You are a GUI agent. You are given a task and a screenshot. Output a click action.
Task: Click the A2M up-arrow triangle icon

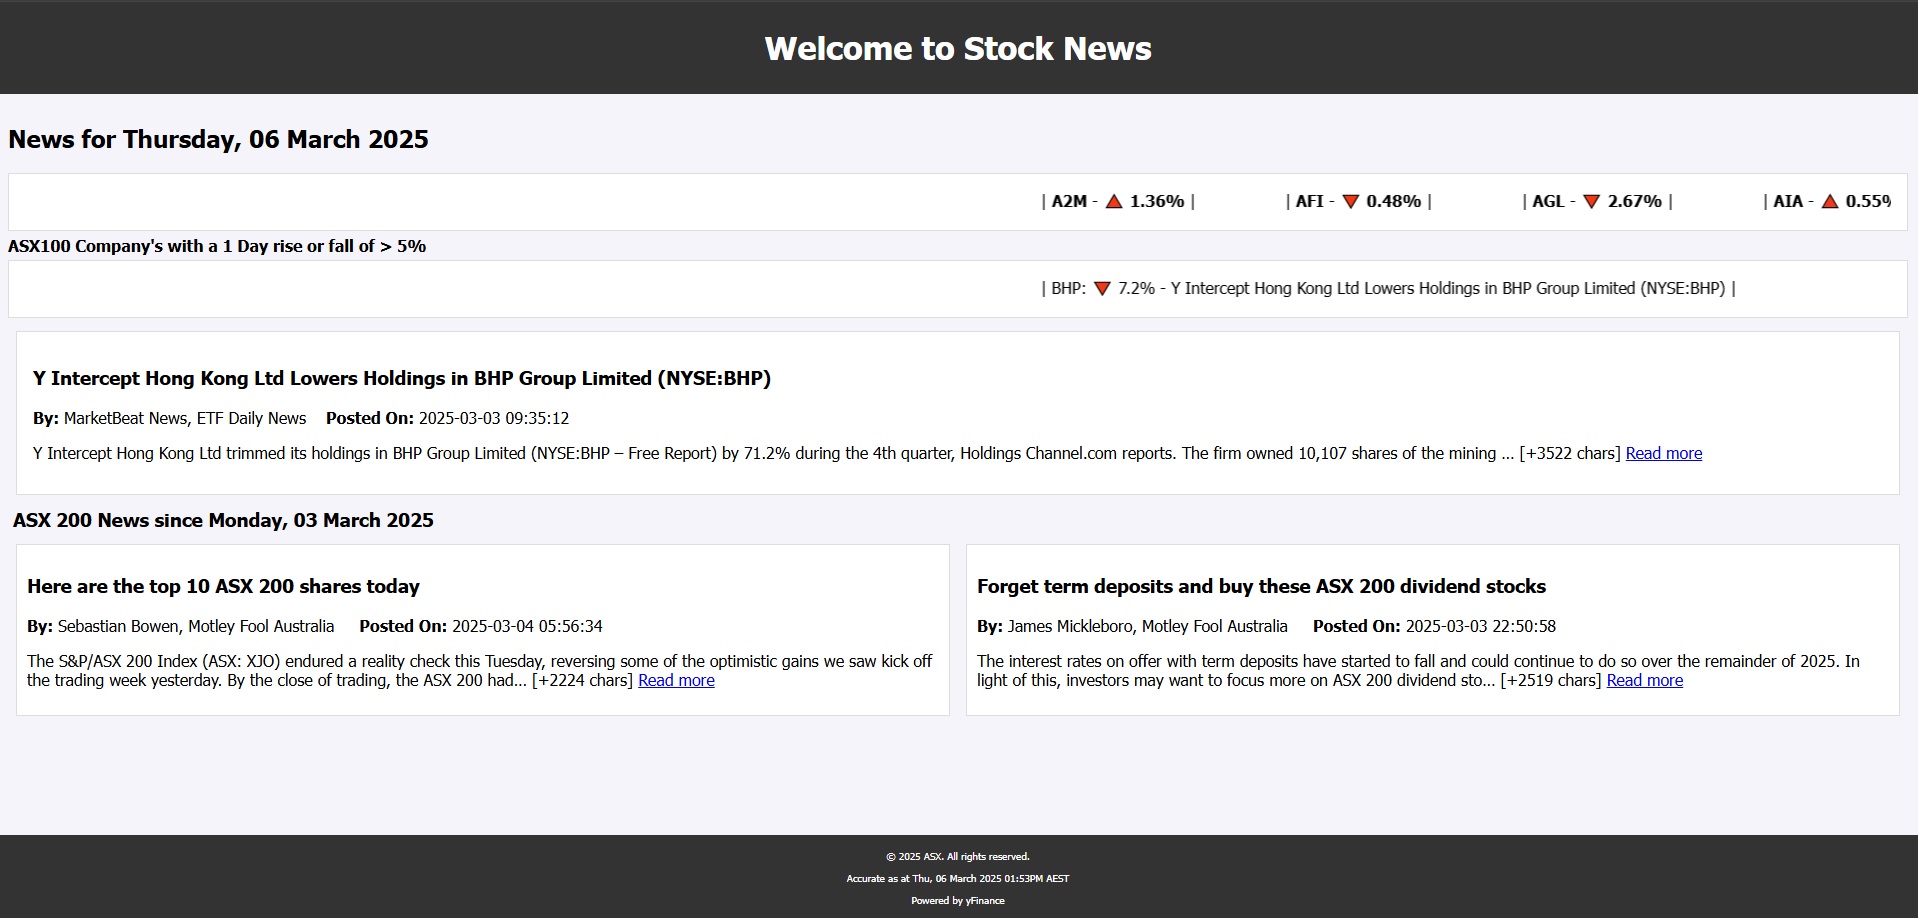pyautogui.click(x=1114, y=202)
